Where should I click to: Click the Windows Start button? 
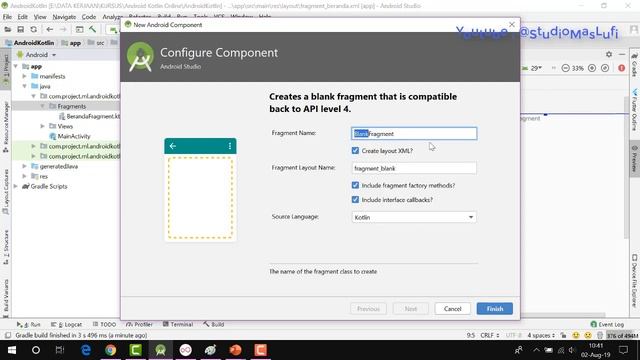12,350
